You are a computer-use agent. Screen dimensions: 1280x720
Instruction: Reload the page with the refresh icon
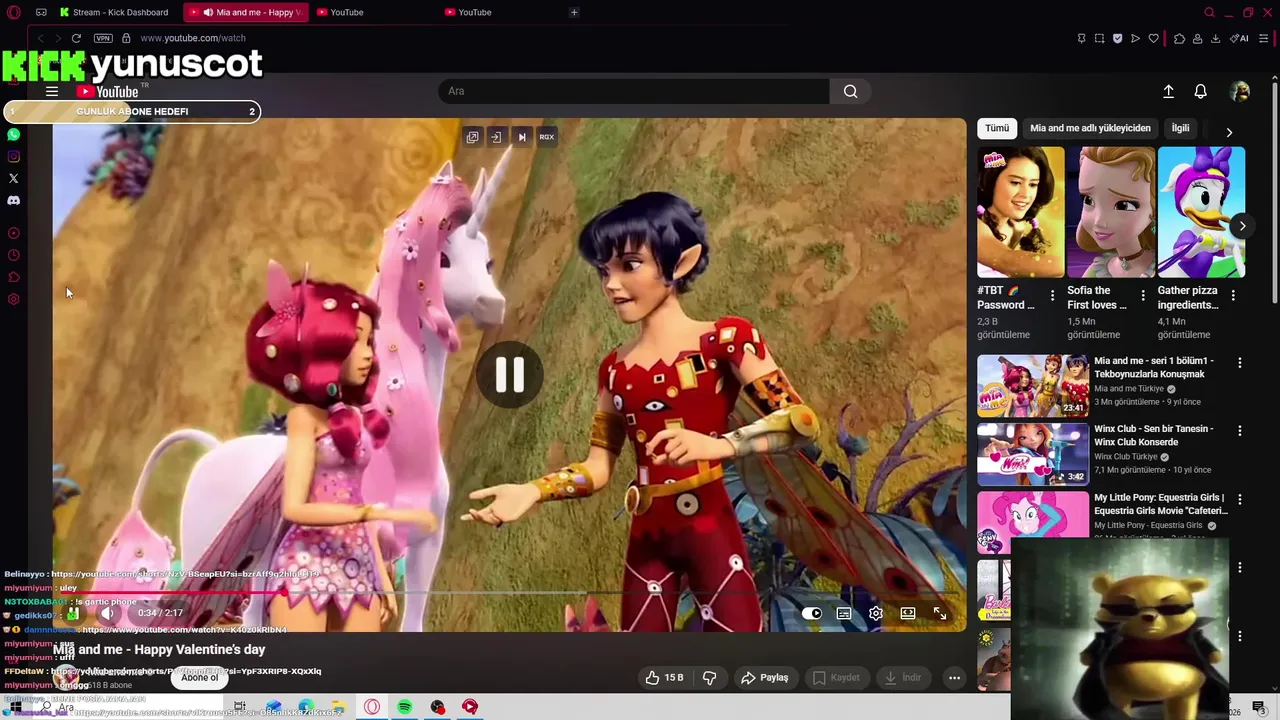pyautogui.click(x=76, y=38)
